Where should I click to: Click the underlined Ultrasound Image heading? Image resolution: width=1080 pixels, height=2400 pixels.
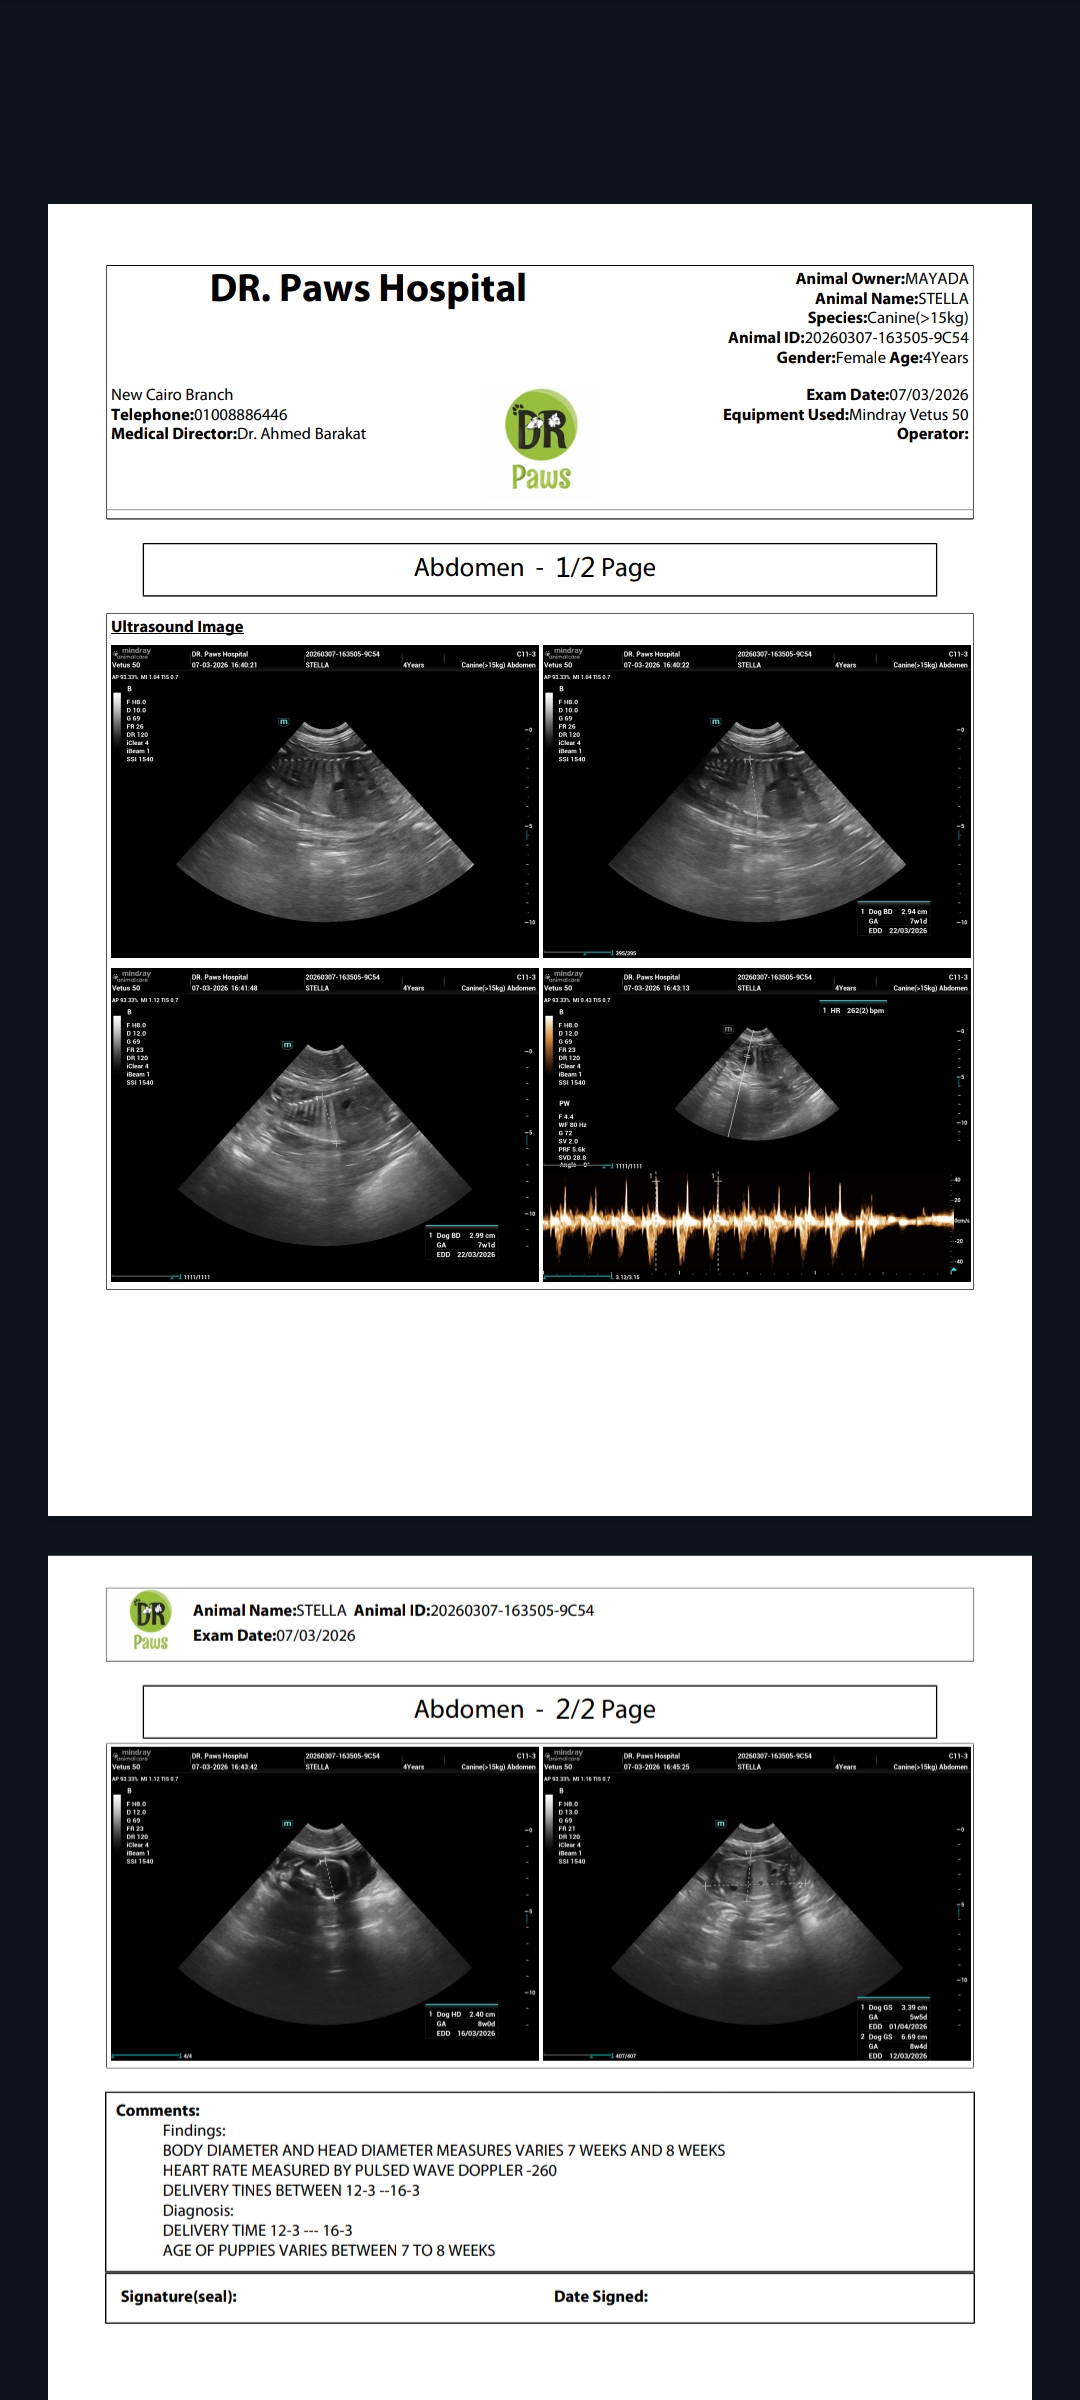pyautogui.click(x=177, y=627)
